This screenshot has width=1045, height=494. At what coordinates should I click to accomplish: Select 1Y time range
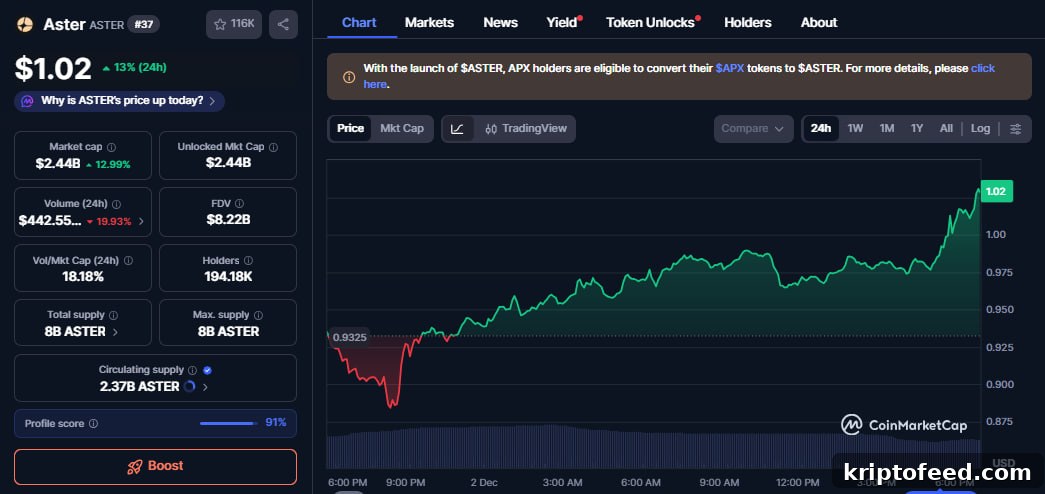(917, 129)
